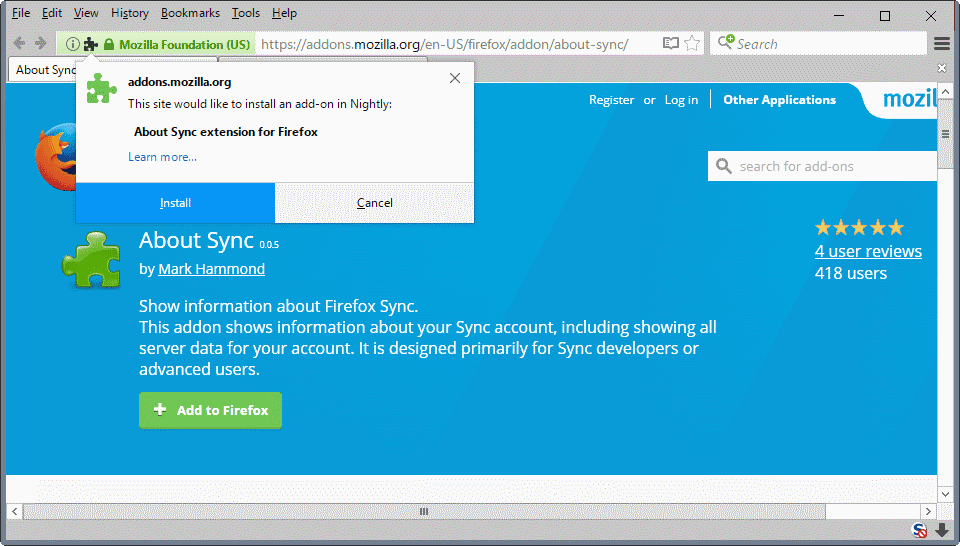Click the Log in link
Image resolution: width=960 pixels, height=546 pixels.
point(681,100)
